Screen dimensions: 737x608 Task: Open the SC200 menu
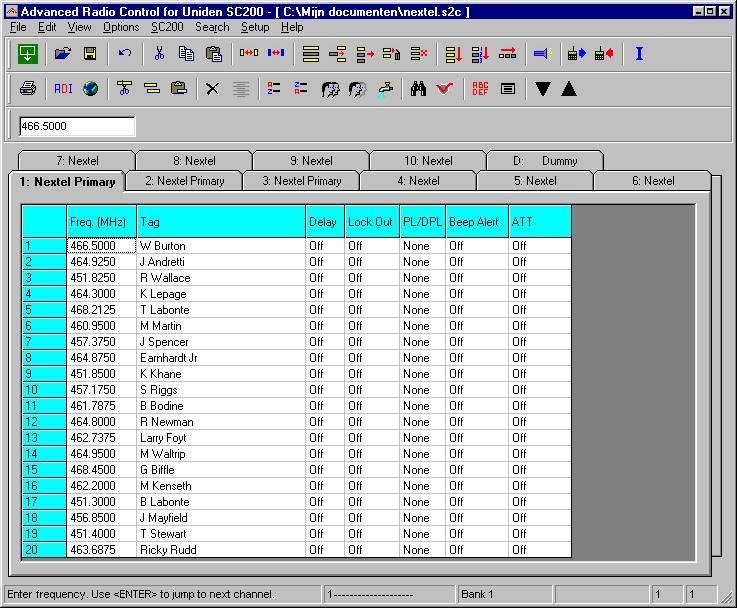pyautogui.click(x=167, y=27)
